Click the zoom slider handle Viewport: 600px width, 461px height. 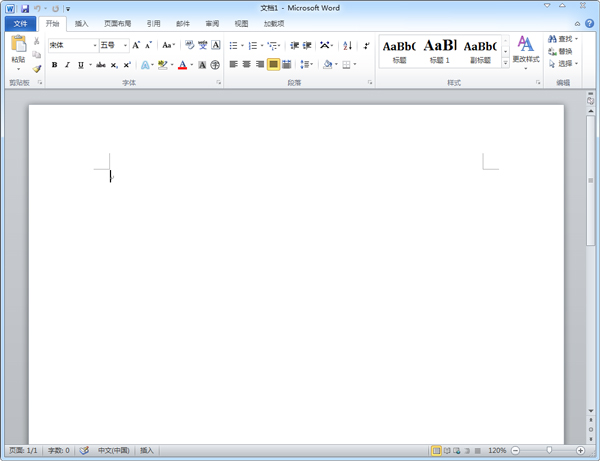tap(549, 451)
